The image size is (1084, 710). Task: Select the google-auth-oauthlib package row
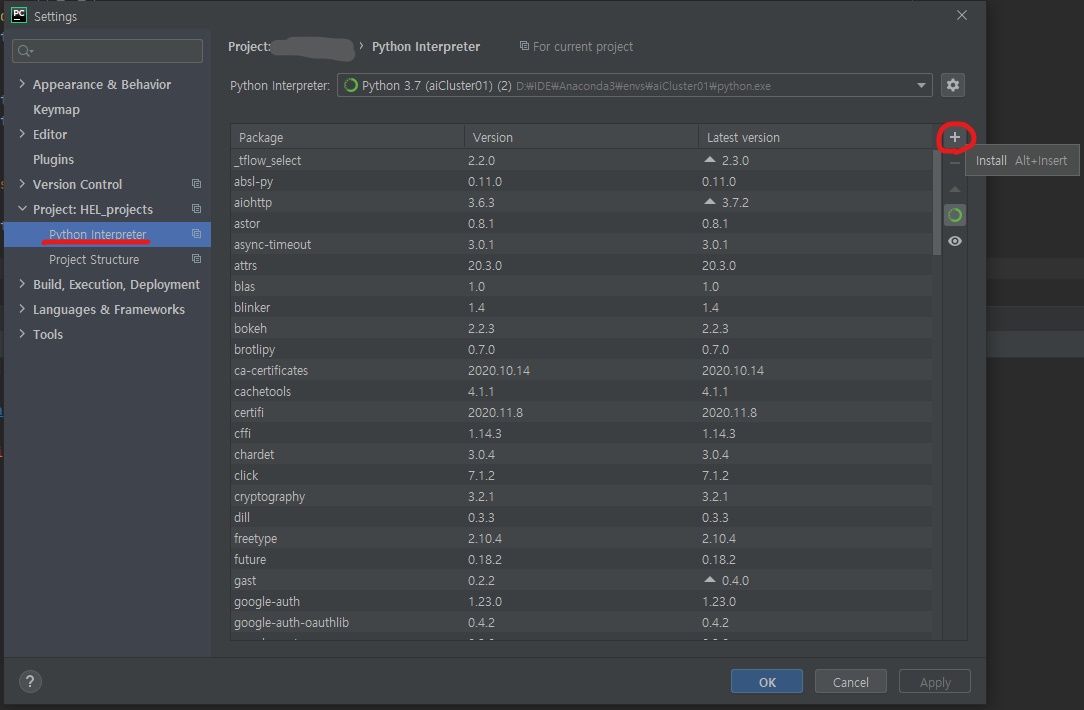581,622
